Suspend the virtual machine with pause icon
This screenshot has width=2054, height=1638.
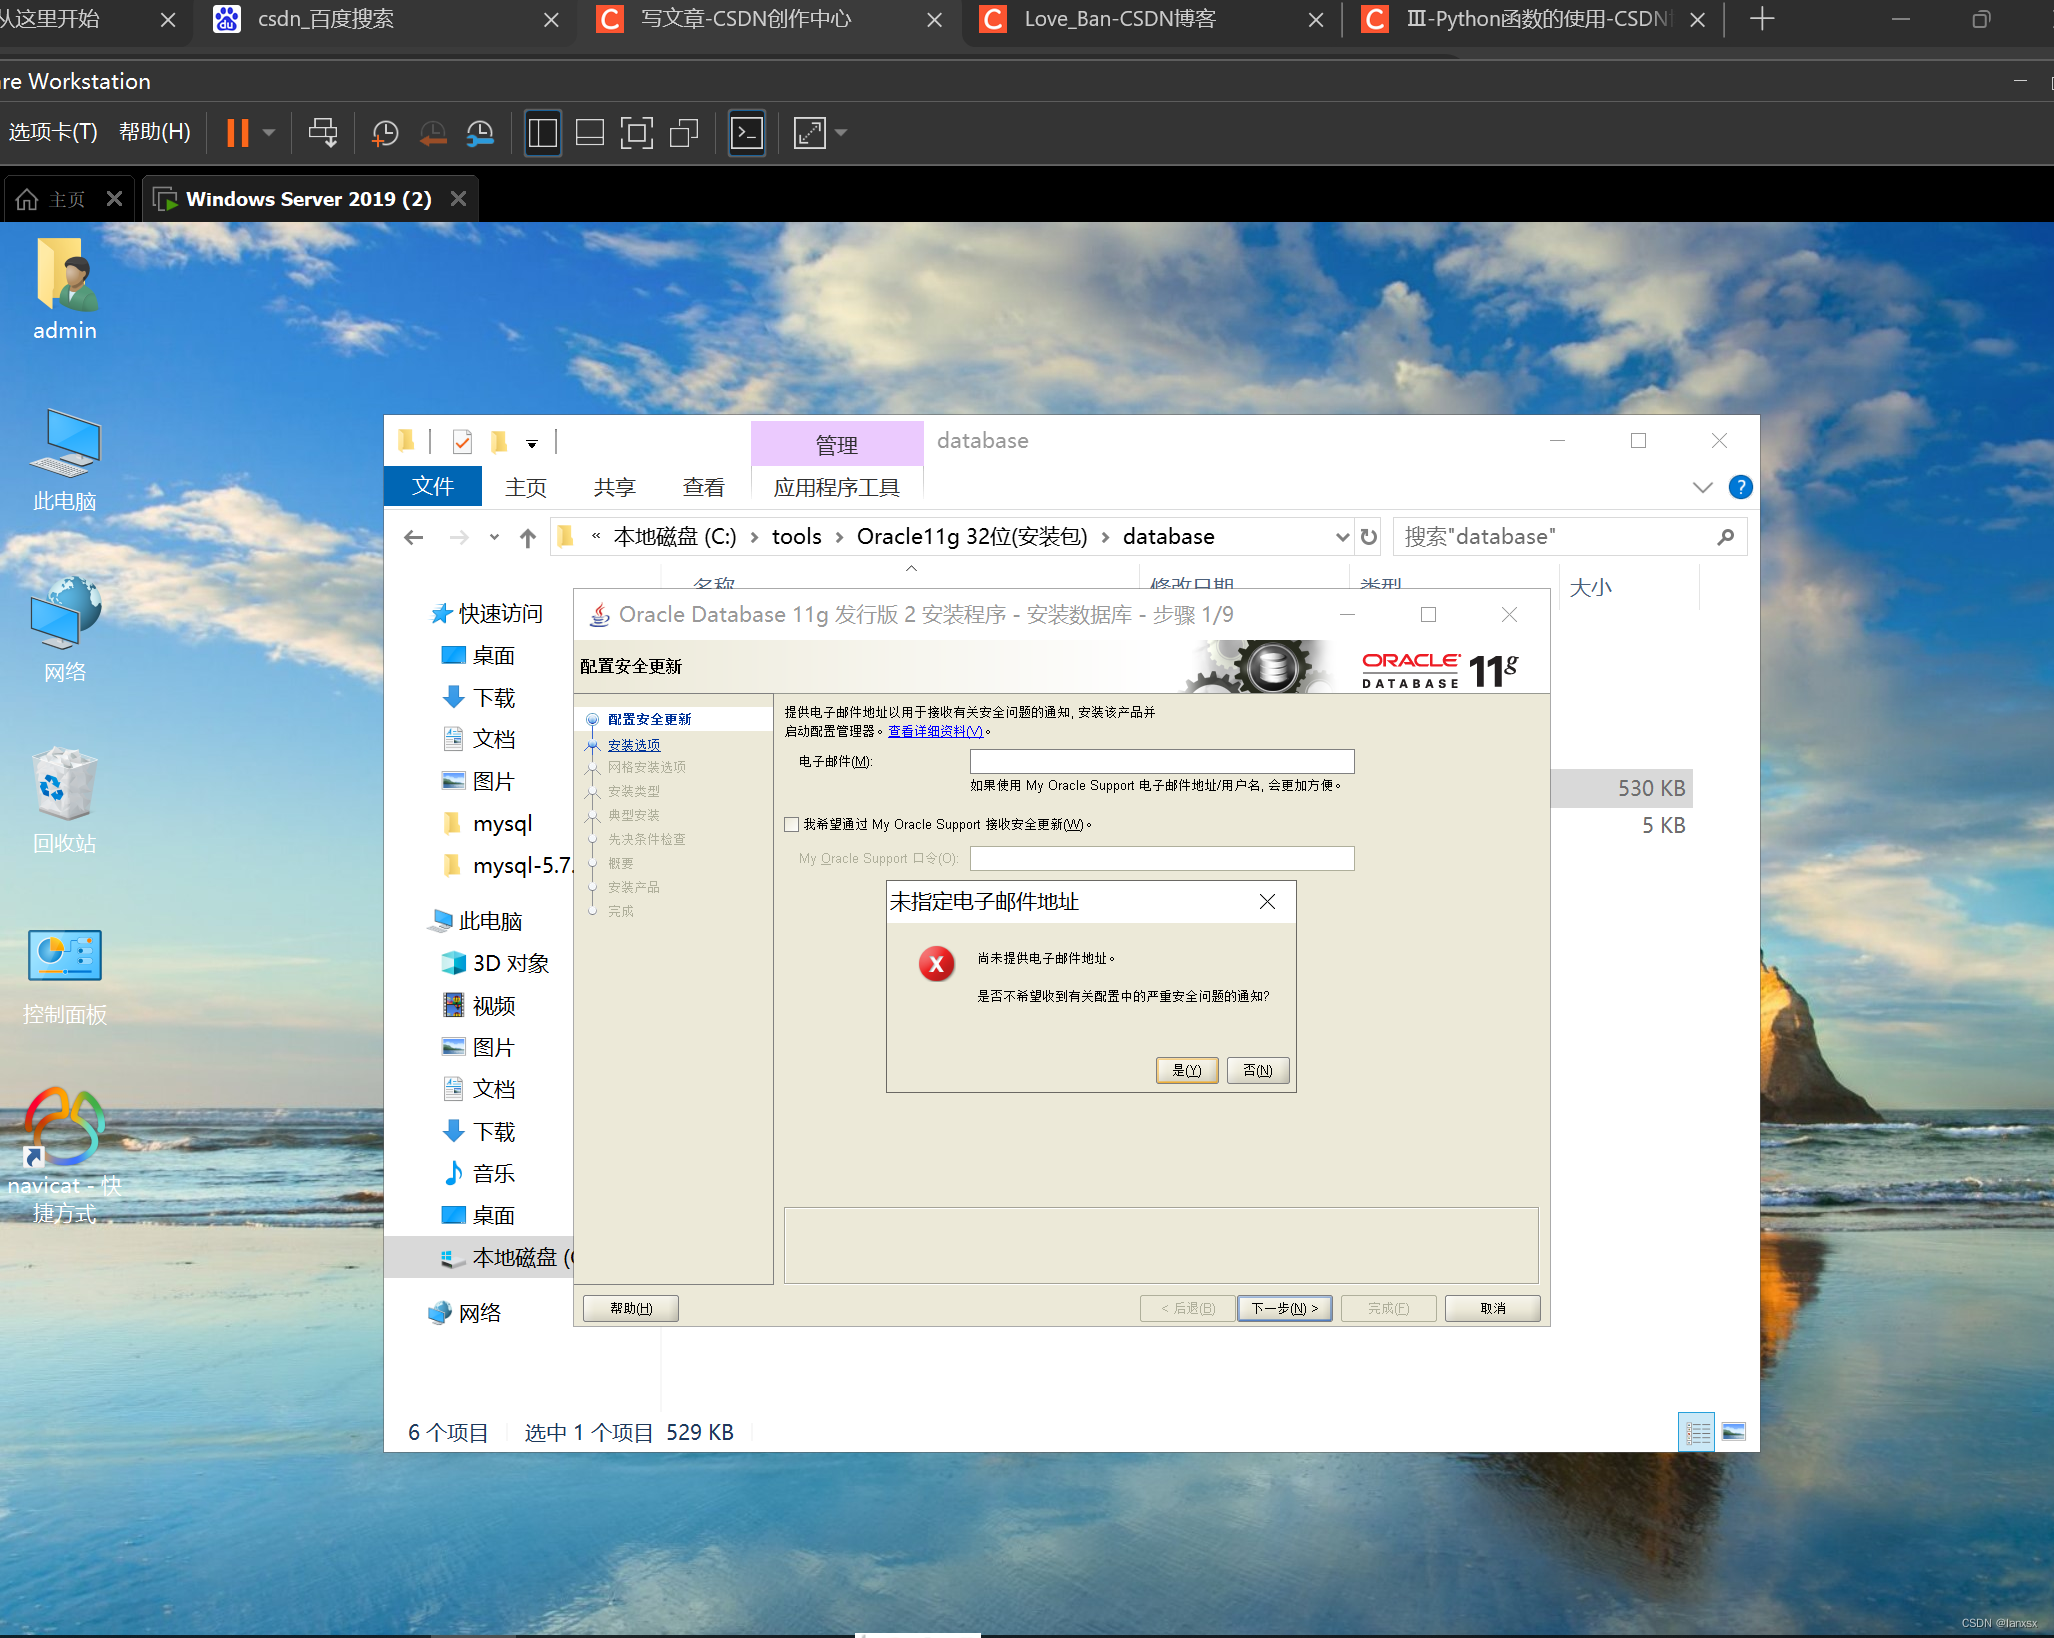pyautogui.click(x=238, y=132)
